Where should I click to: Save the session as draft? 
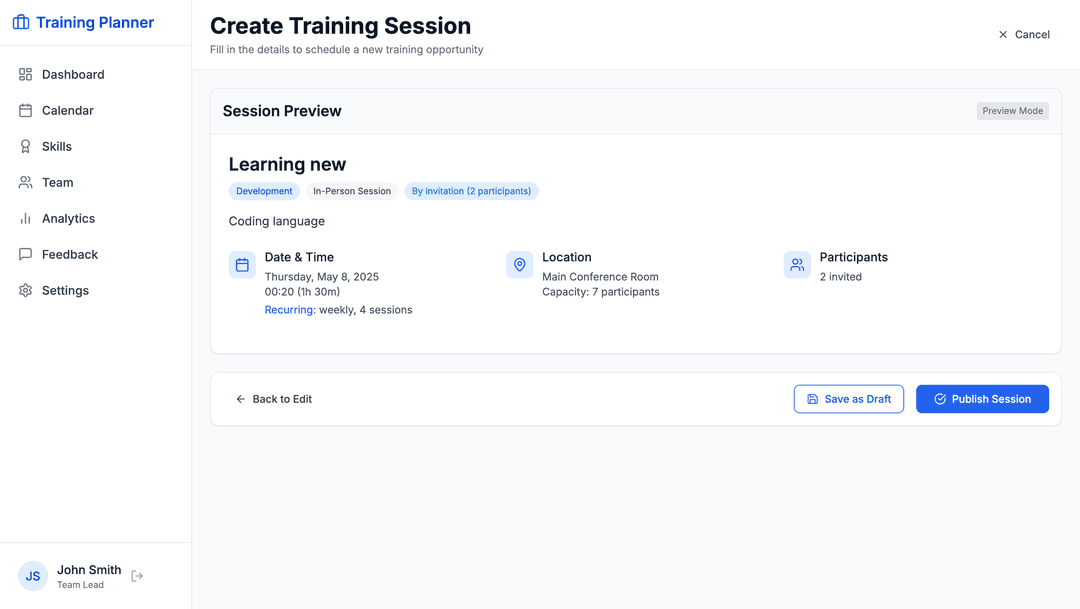coord(848,398)
